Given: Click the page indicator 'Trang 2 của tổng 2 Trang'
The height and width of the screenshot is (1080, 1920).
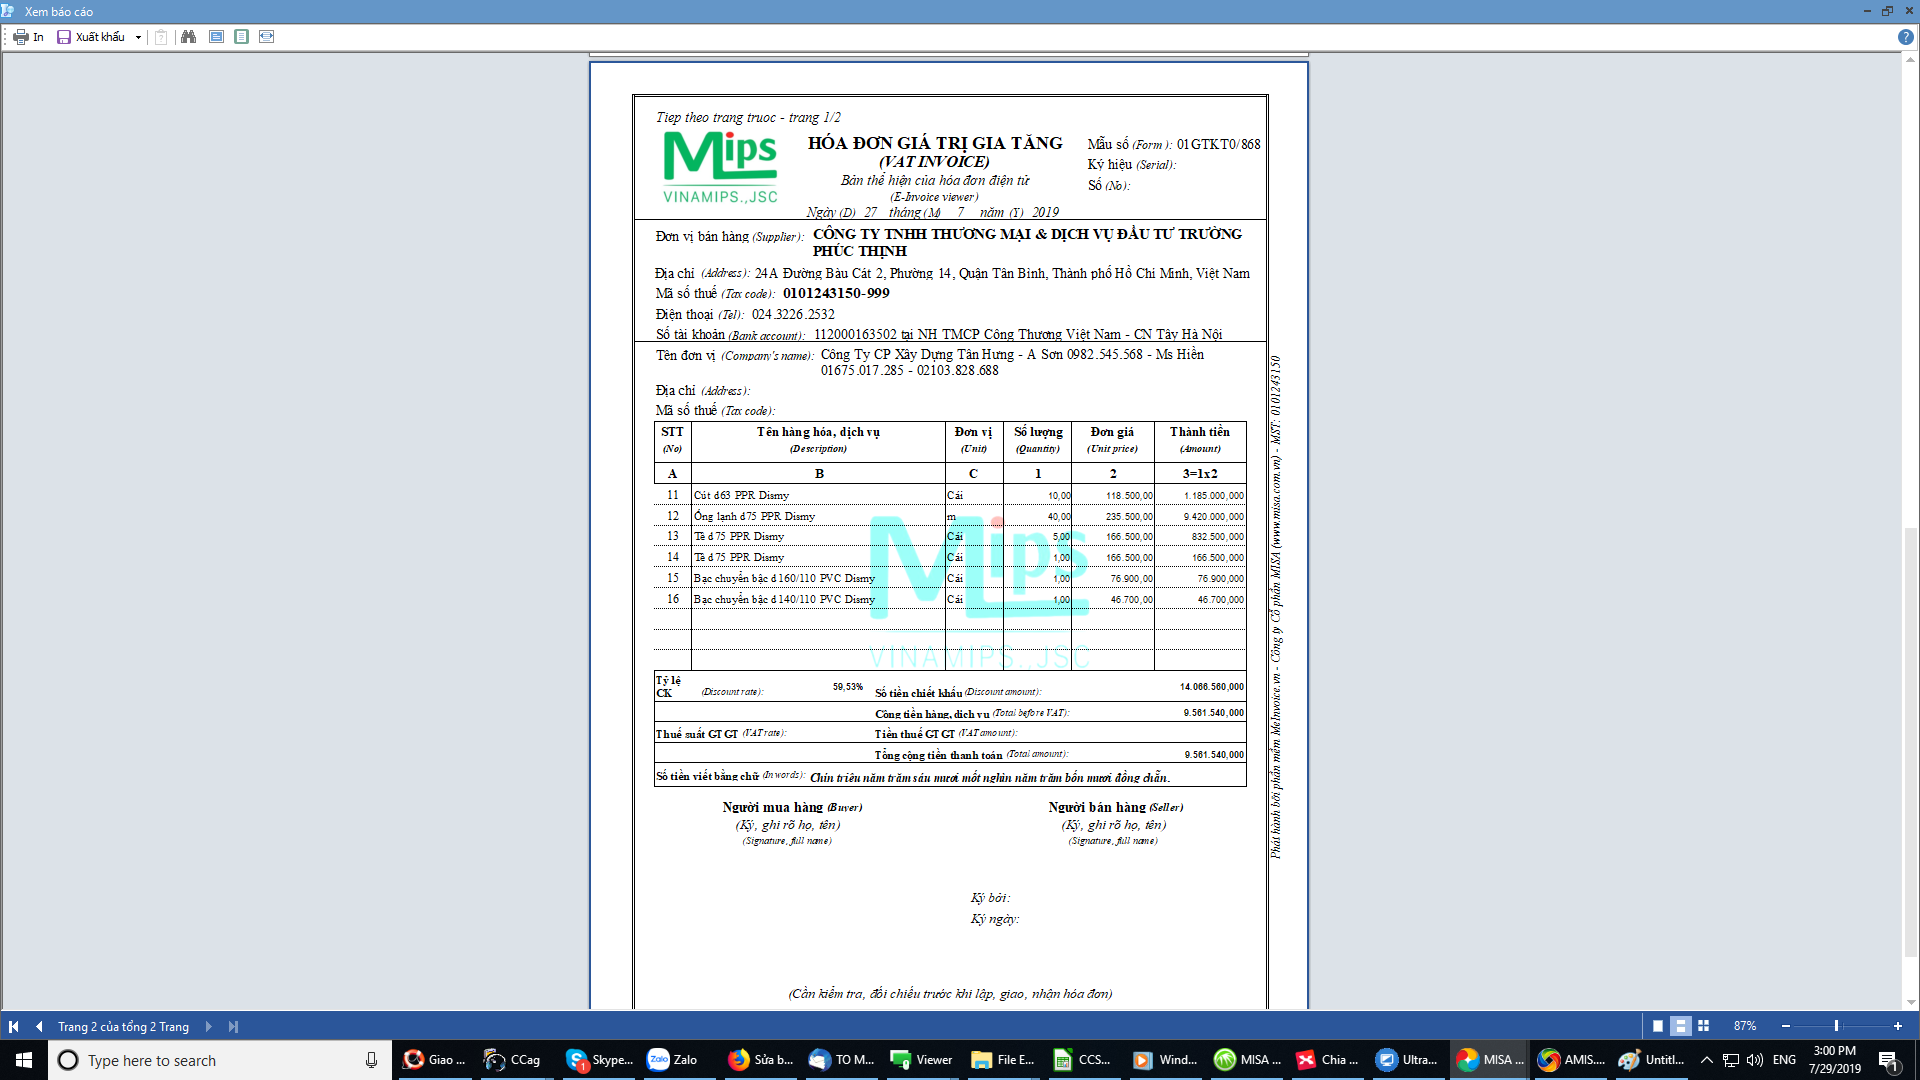Looking at the screenshot, I should pos(123,1027).
